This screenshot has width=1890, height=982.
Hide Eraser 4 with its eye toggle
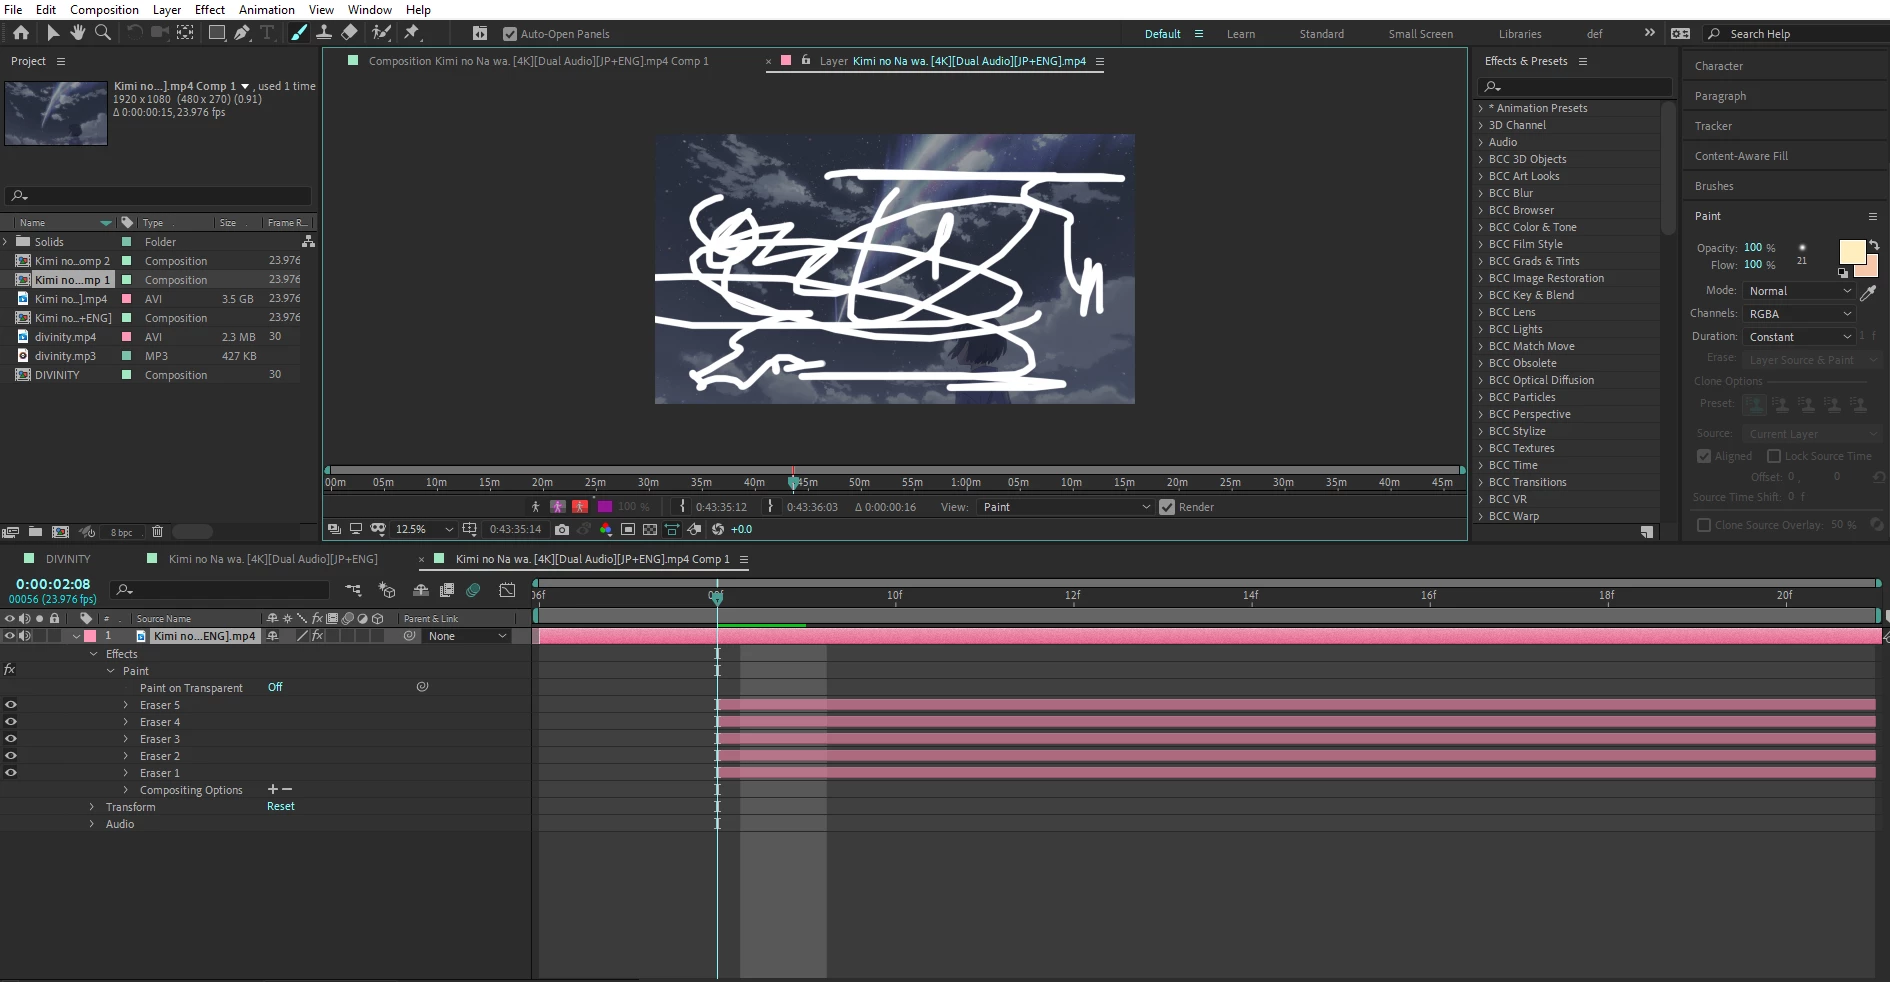click(x=11, y=722)
